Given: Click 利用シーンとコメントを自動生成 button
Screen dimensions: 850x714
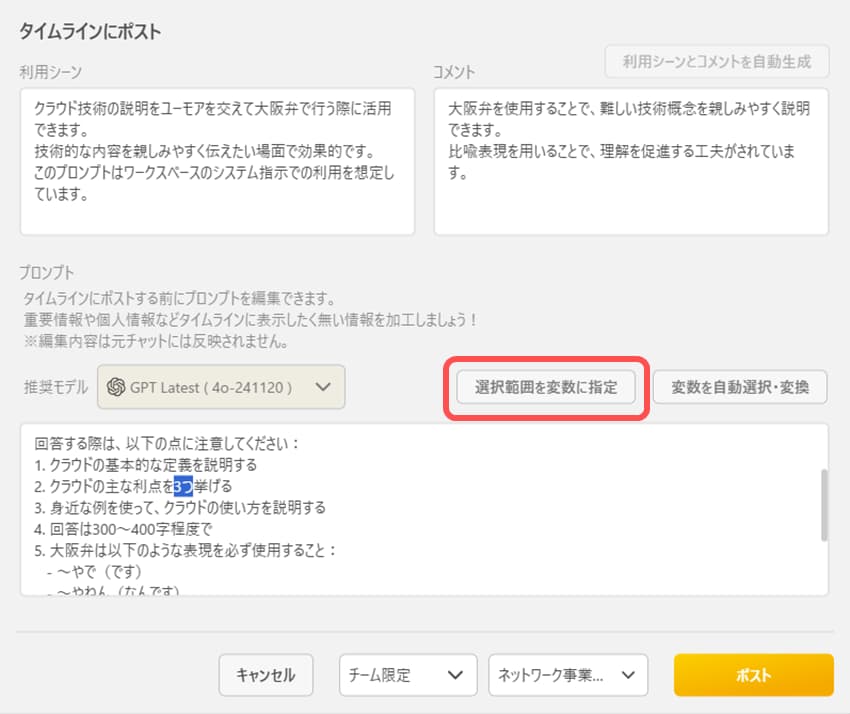Looking at the screenshot, I should pyautogui.click(x=717, y=61).
